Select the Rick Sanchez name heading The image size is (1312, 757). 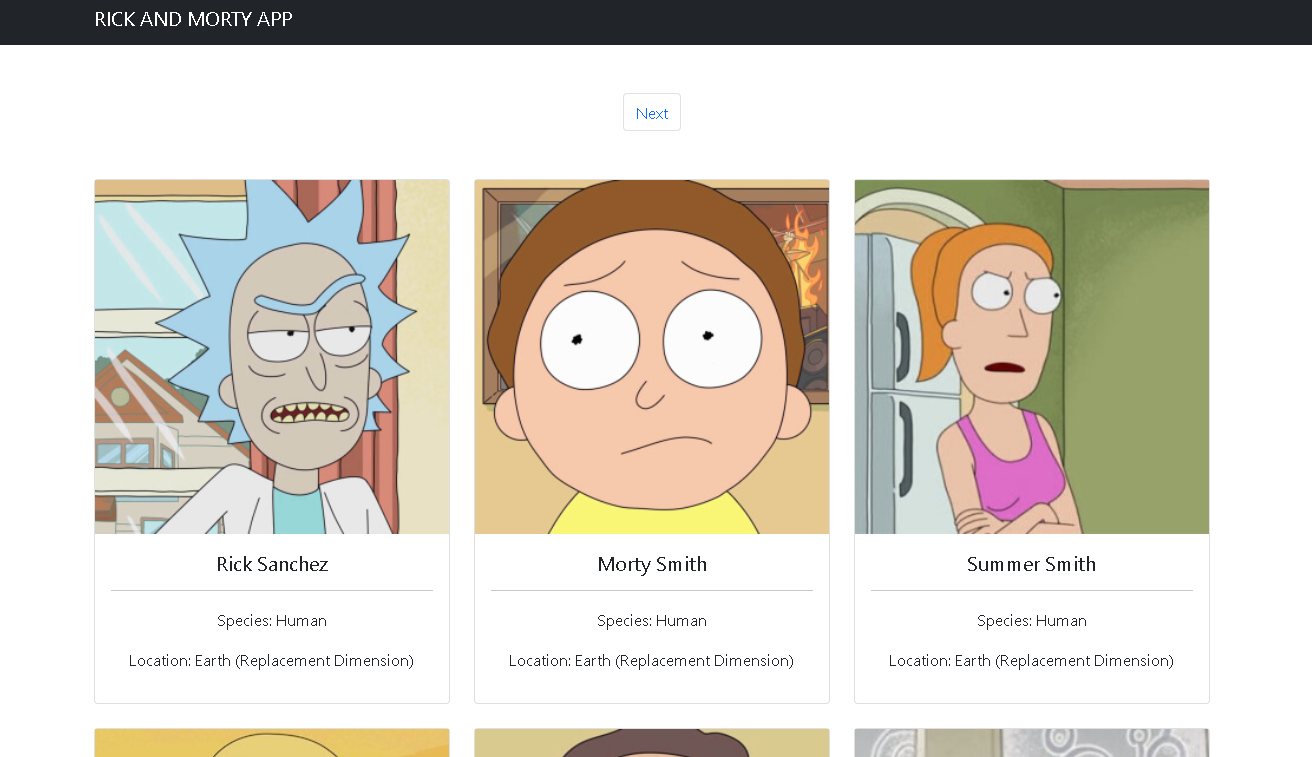[x=271, y=564]
